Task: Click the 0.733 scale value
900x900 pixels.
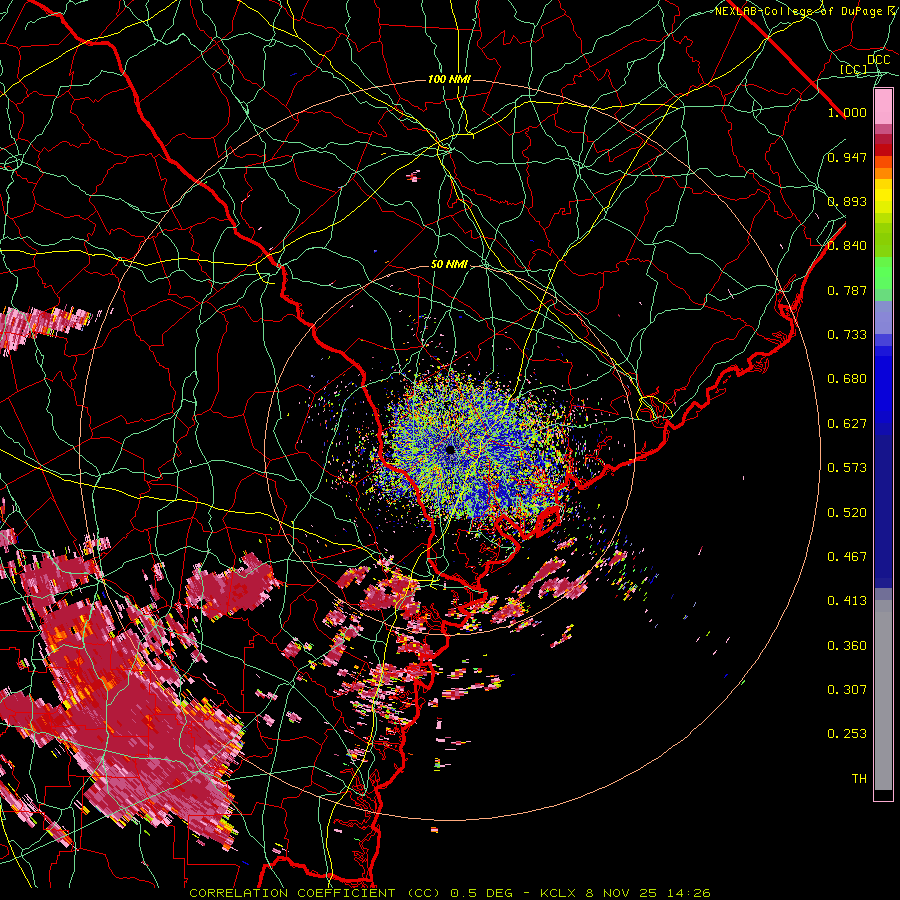Action: (847, 335)
